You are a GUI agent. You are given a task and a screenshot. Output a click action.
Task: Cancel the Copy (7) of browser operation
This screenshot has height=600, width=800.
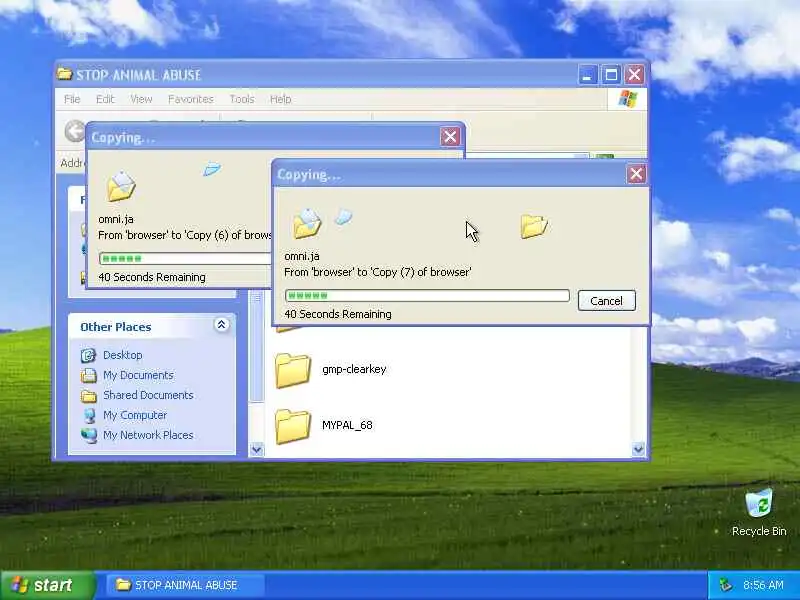[x=607, y=301]
